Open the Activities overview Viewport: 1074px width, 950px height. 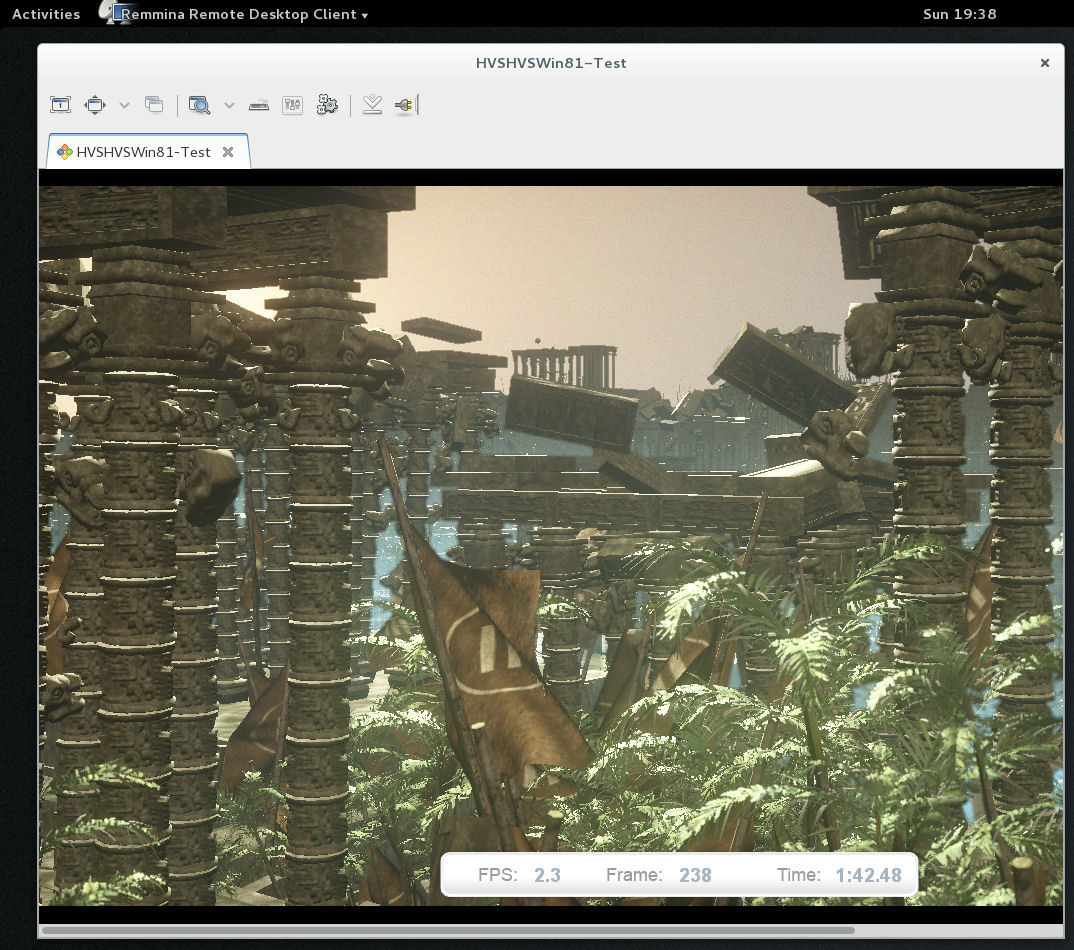click(x=46, y=14)
